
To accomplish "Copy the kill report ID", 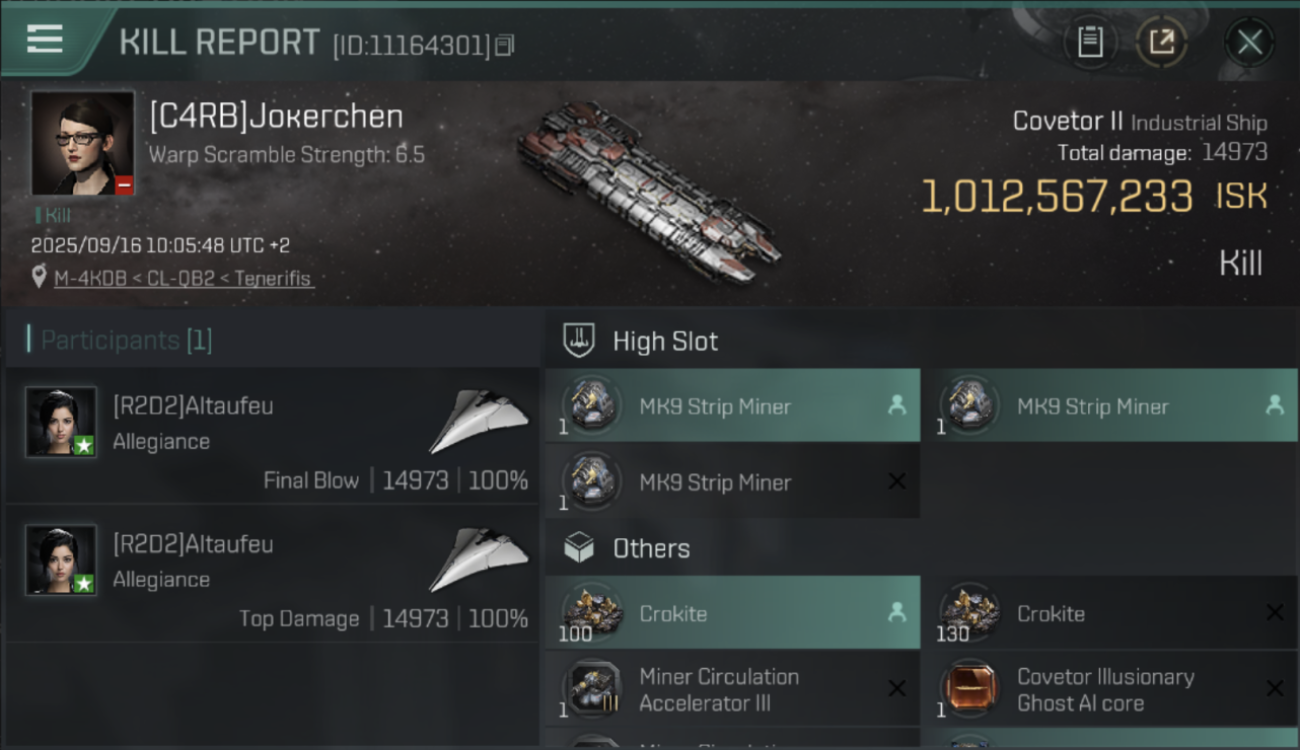I will (505, 45).
